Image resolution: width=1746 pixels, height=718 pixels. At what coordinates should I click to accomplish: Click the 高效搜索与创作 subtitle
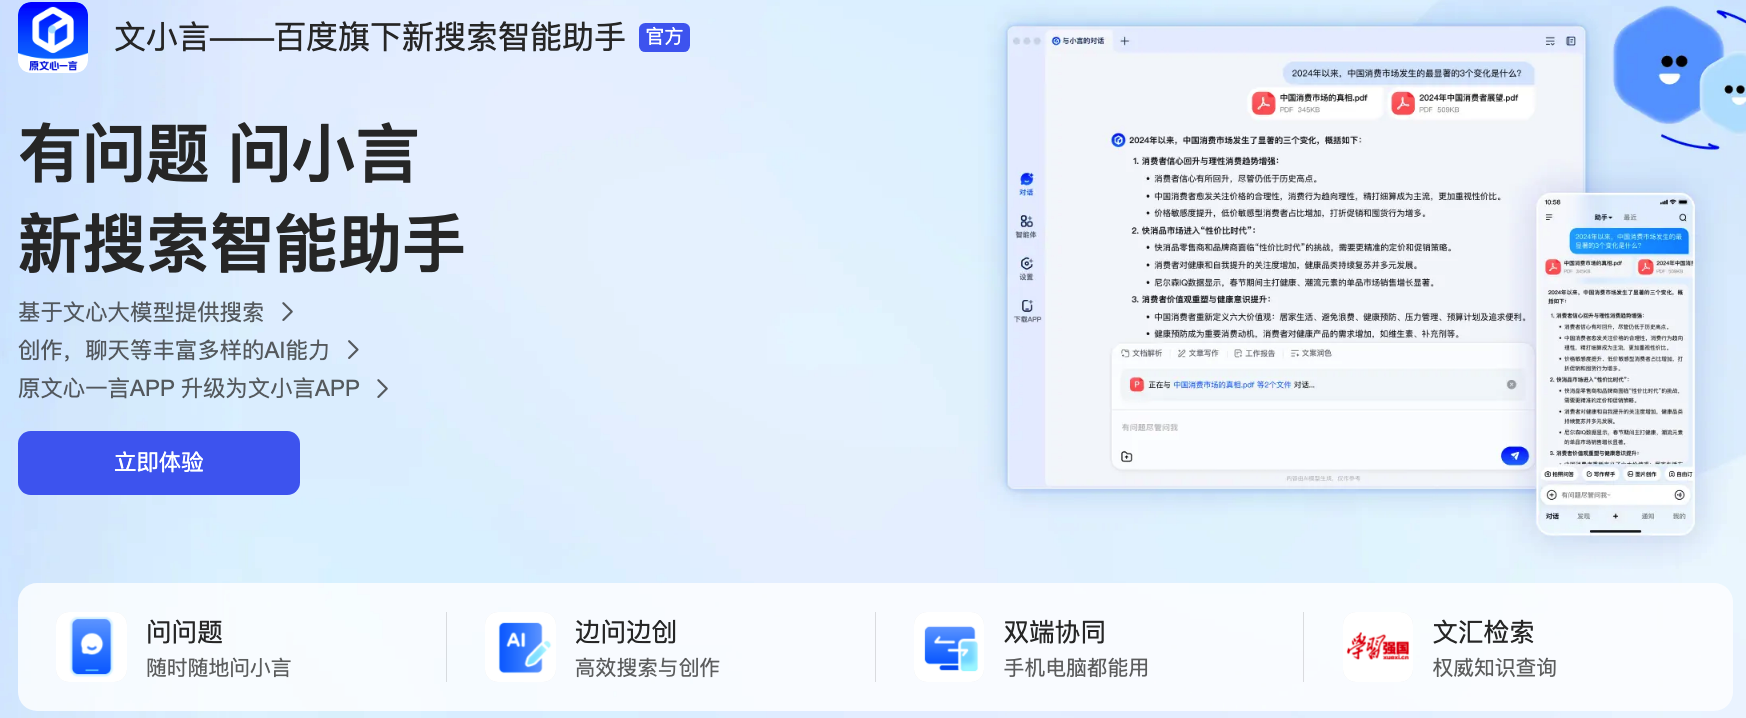tap(647, 668)
